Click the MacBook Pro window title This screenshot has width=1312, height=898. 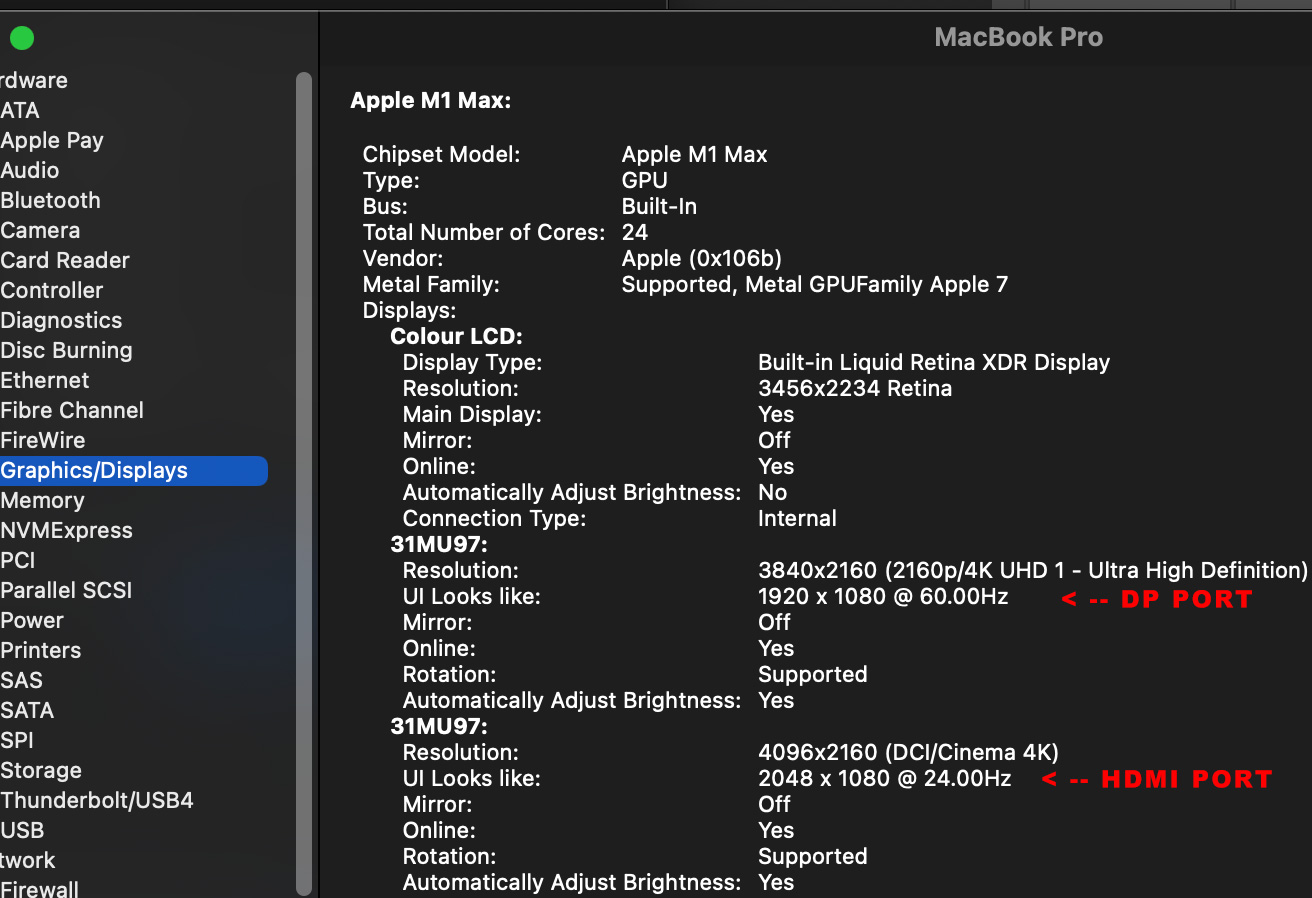[x=1018, y=38]
